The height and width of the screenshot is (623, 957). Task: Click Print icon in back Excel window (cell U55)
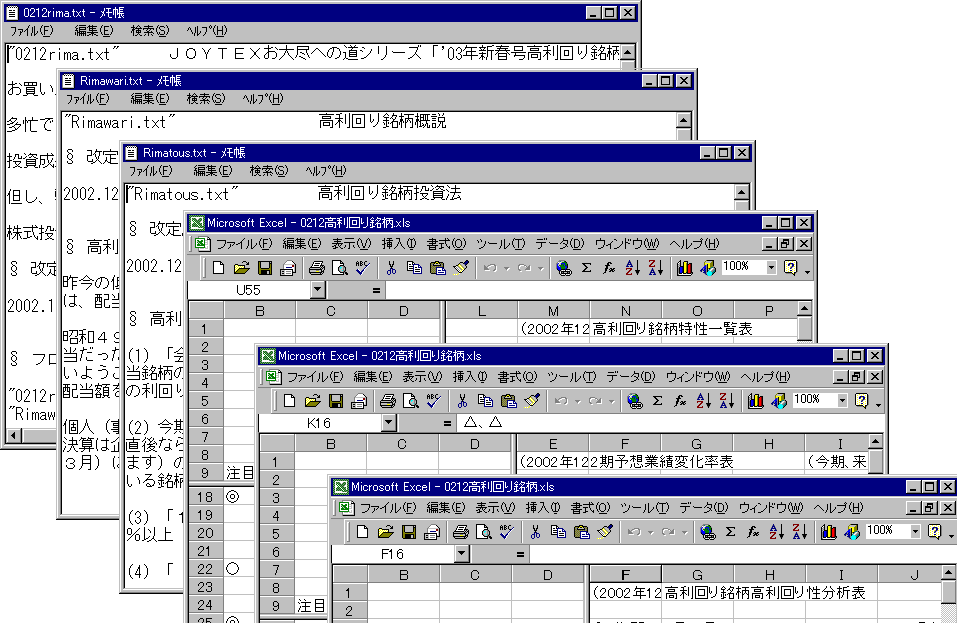(x=316, y=268)
